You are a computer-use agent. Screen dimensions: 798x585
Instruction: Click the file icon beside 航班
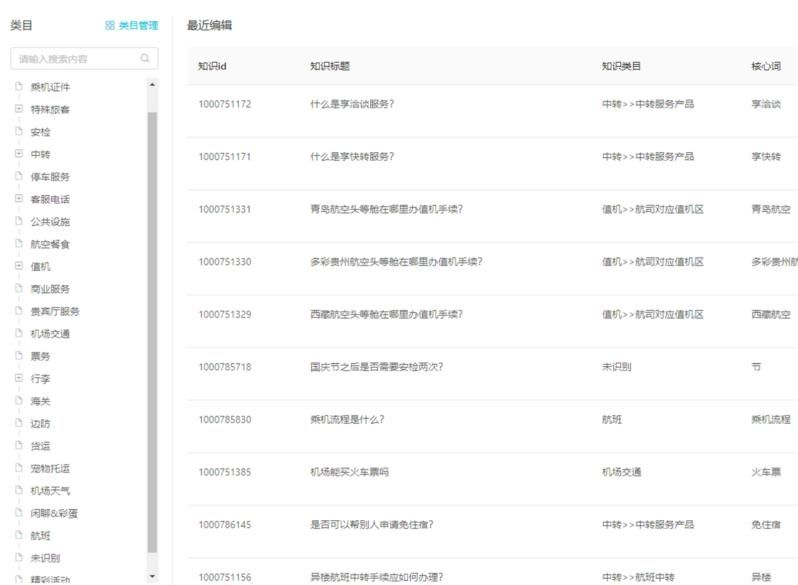coord(18,535)
